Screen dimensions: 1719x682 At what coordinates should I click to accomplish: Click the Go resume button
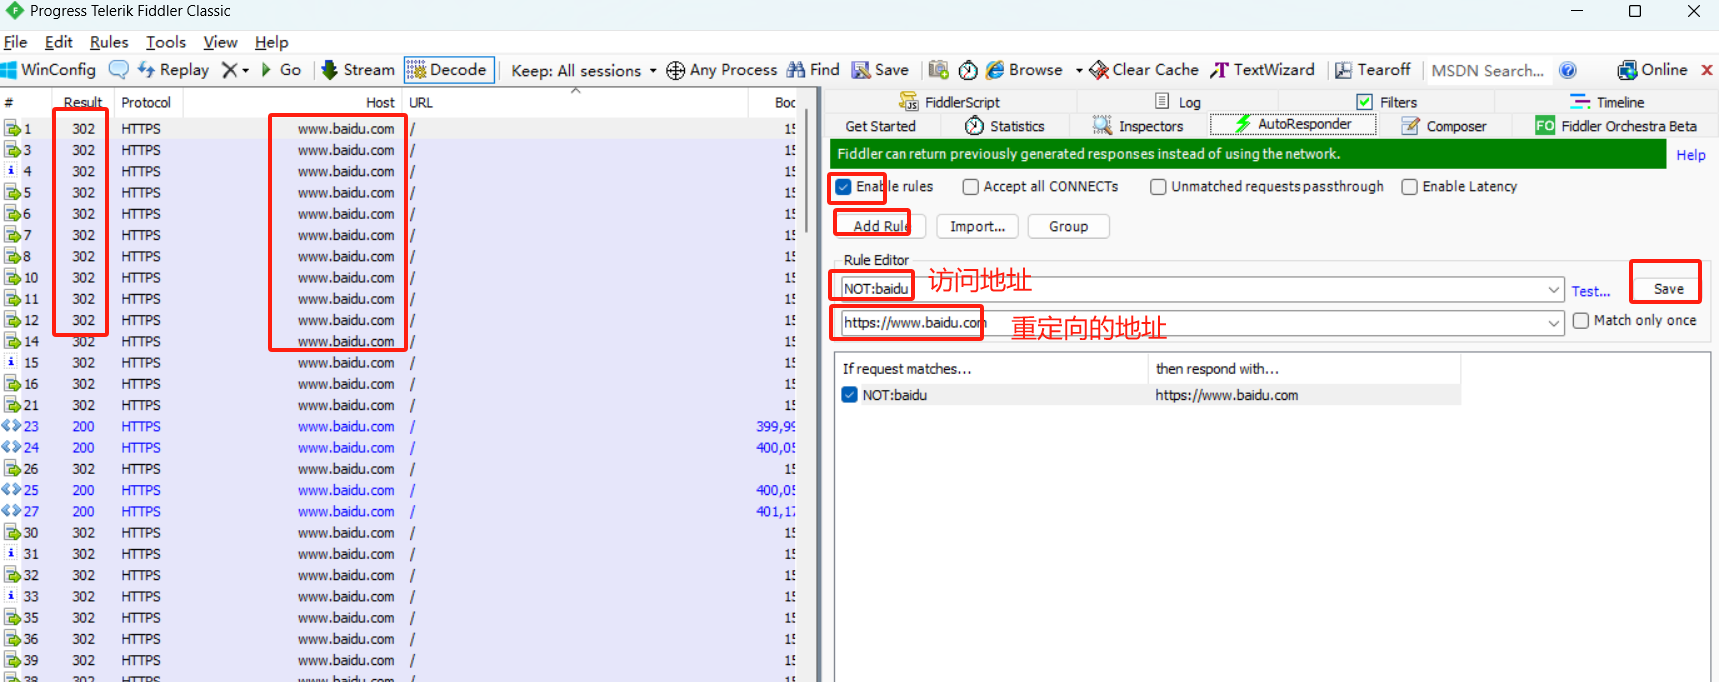[x=281, y=70]
